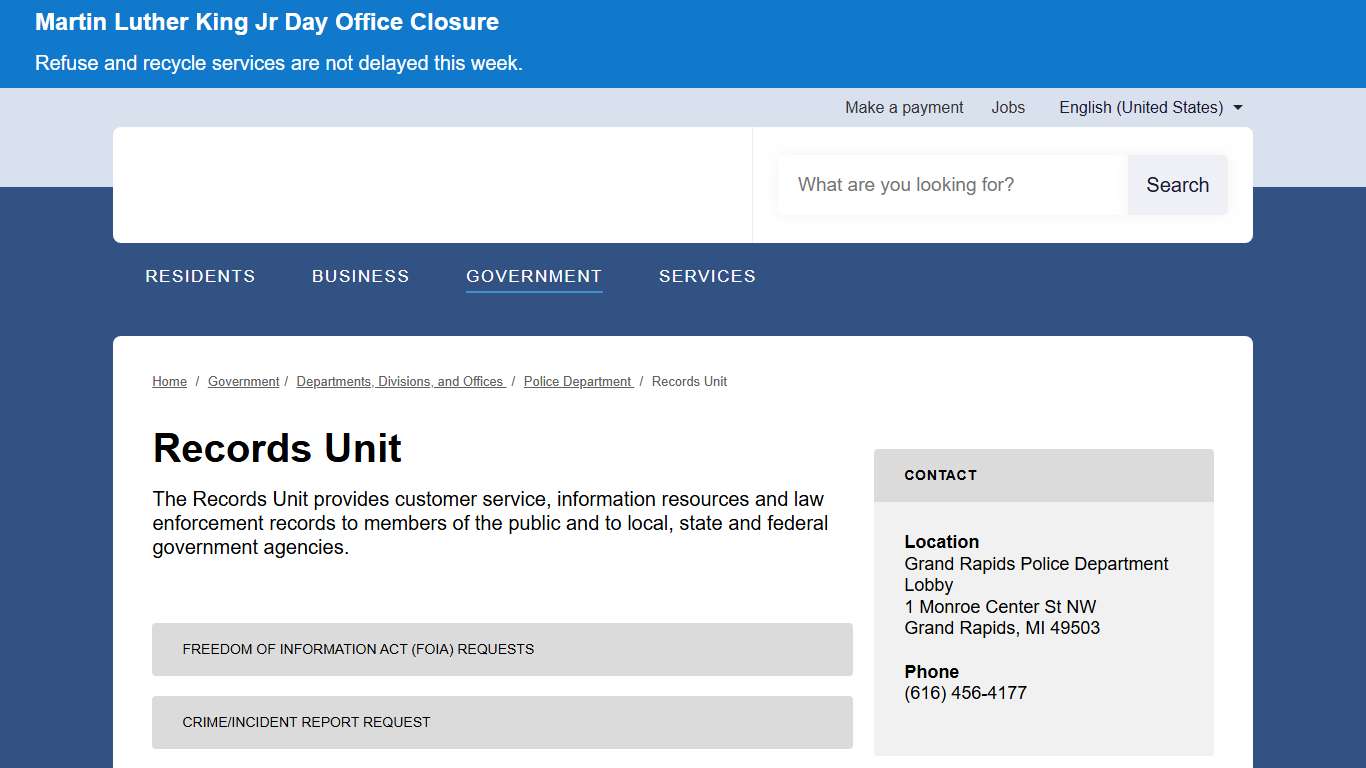Click the phone number (616) 456-4177

point(965,693)
